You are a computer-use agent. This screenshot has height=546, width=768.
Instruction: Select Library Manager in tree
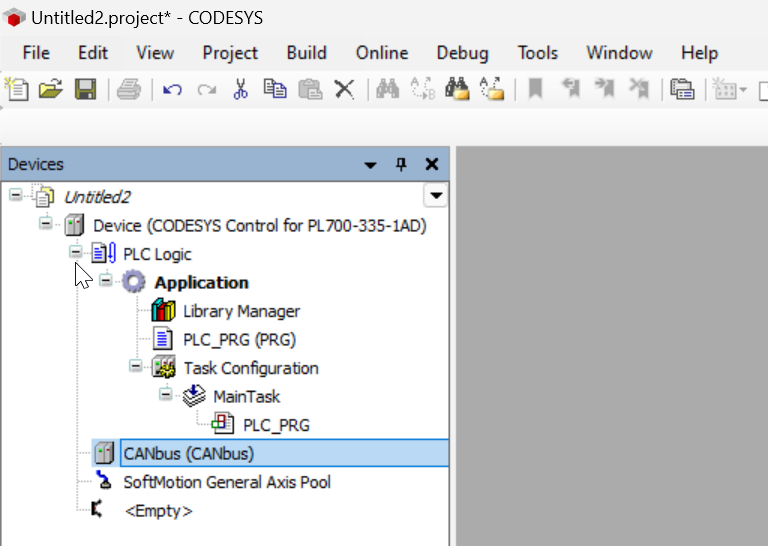(241, 311)
